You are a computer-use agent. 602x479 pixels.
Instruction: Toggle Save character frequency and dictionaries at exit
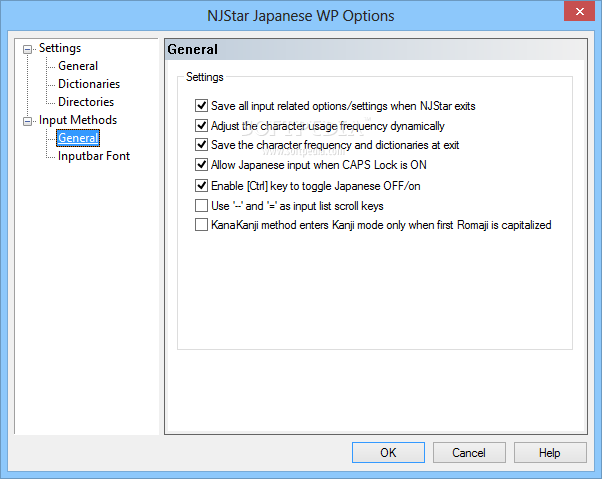[201, 145]
